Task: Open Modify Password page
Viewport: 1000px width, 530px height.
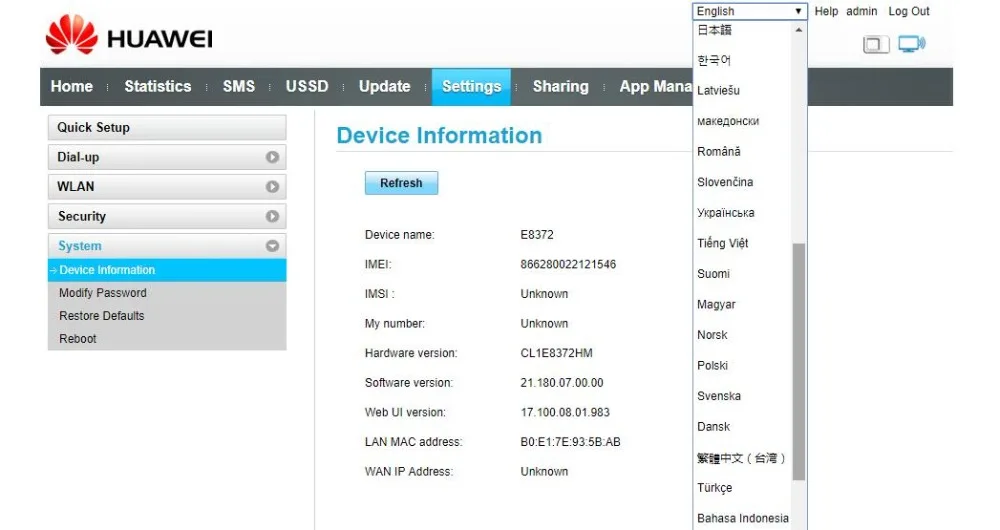Action: (103, 293)
